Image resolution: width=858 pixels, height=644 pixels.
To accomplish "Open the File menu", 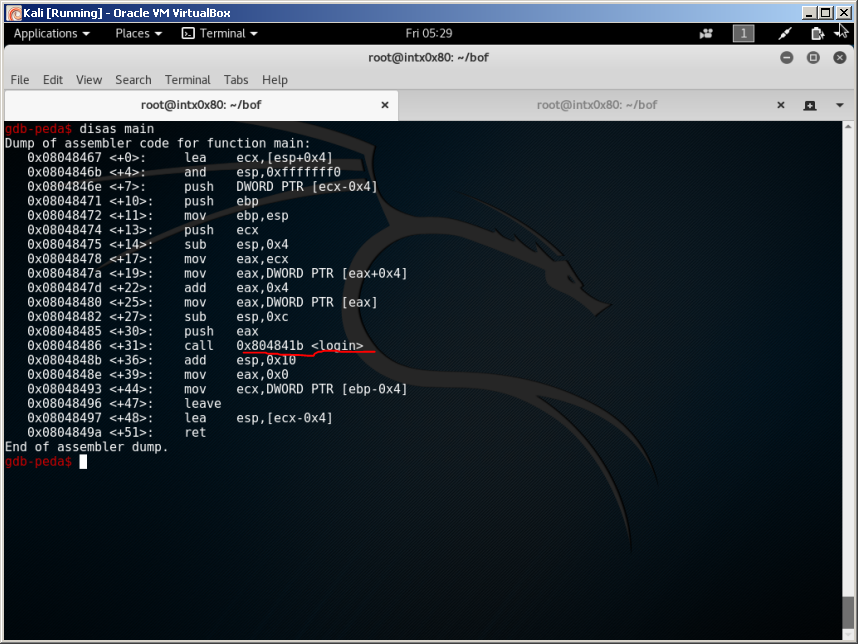I will [x=19, y=80].
